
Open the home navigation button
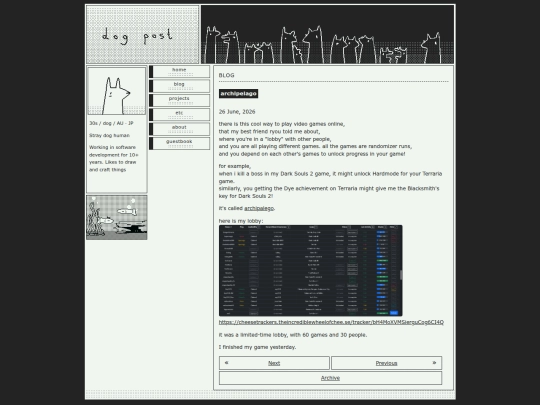(x=179, y=72)
